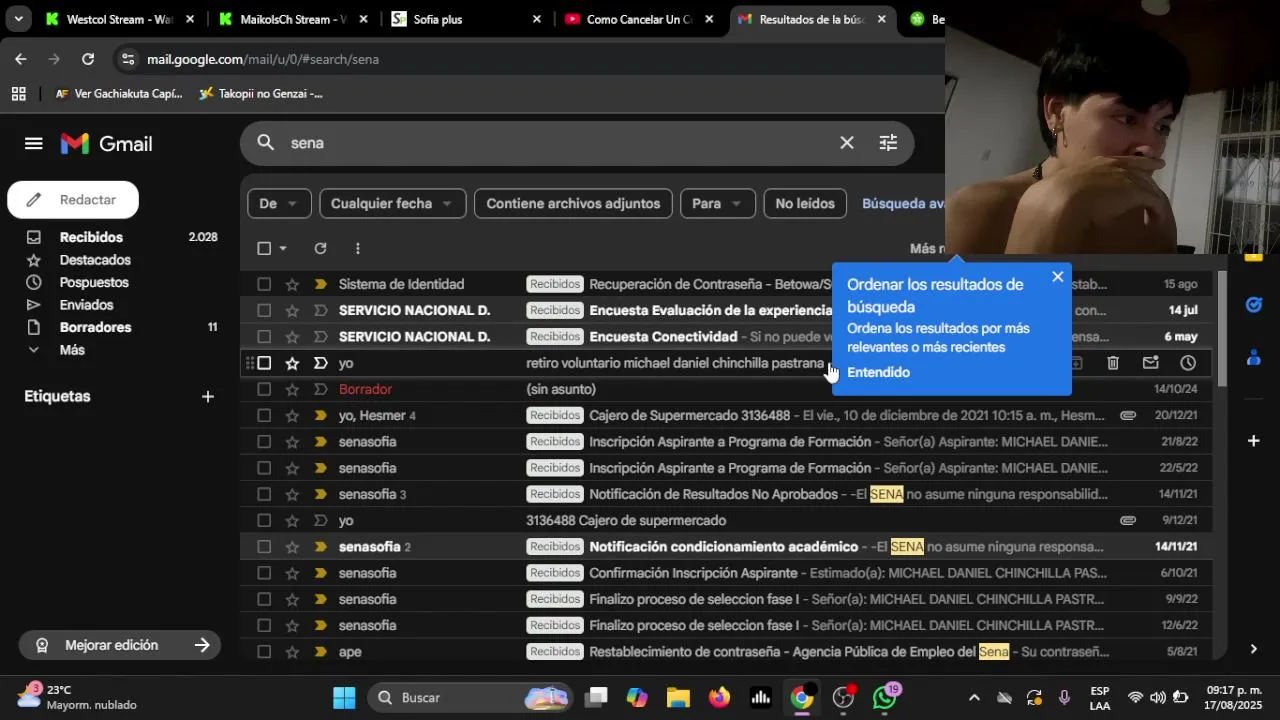Star the Encuesta Conectividad email

tap(292, 337)
